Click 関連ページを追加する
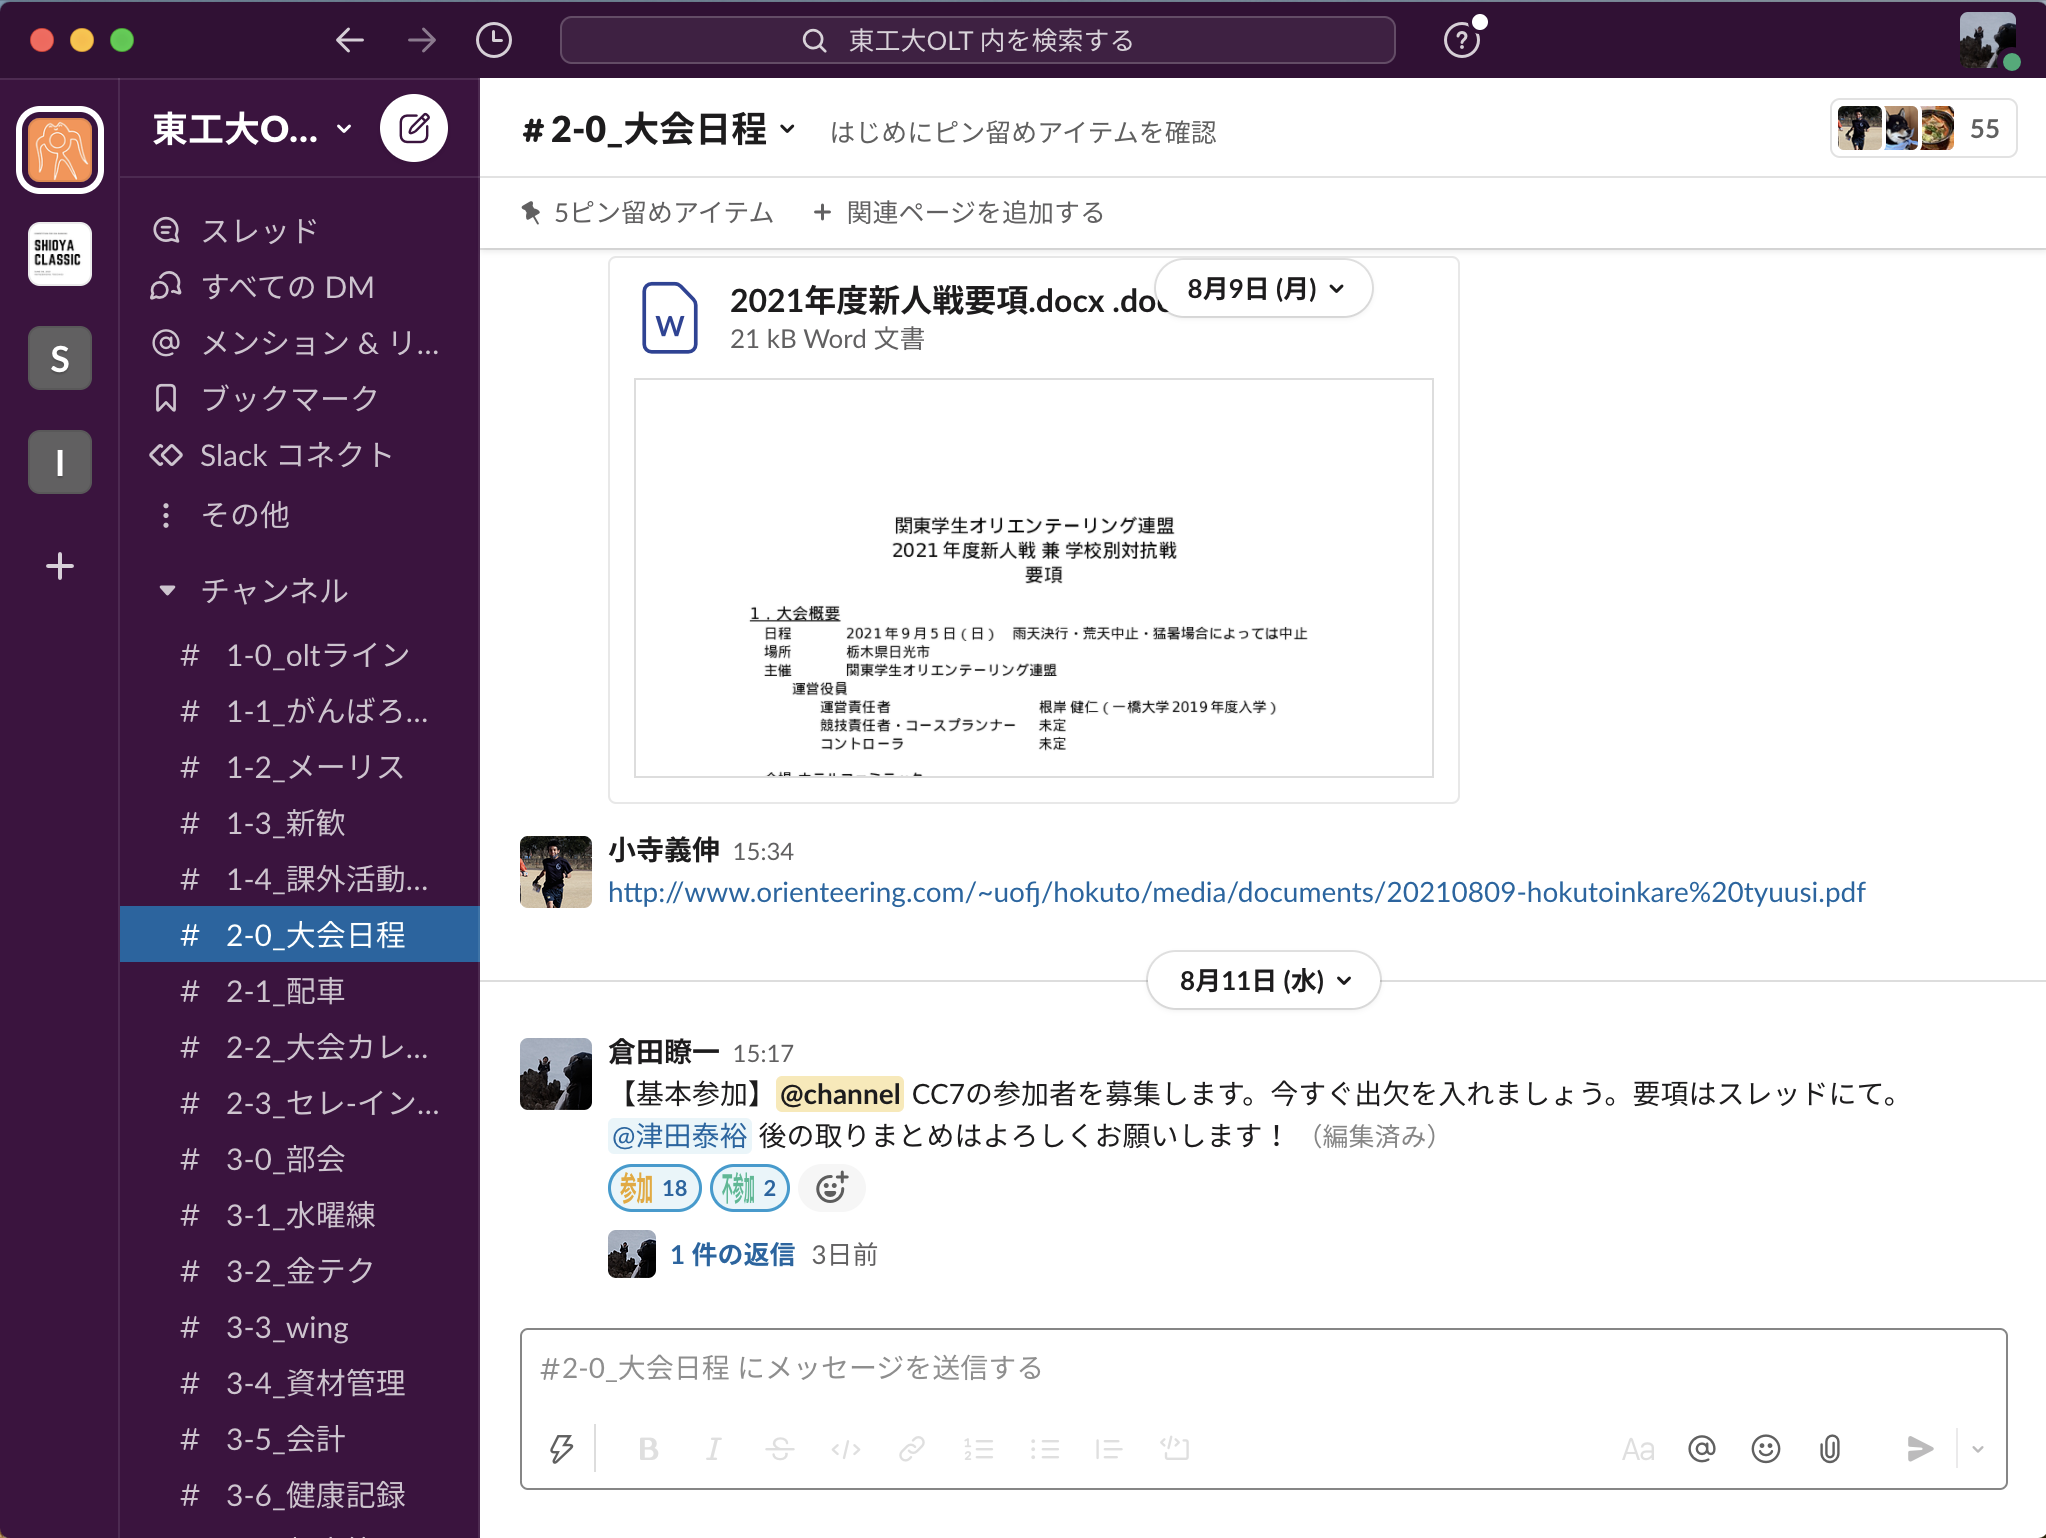Viewport: 2046px width, 1538px height. pyautogui.click(x=958, y=212)
